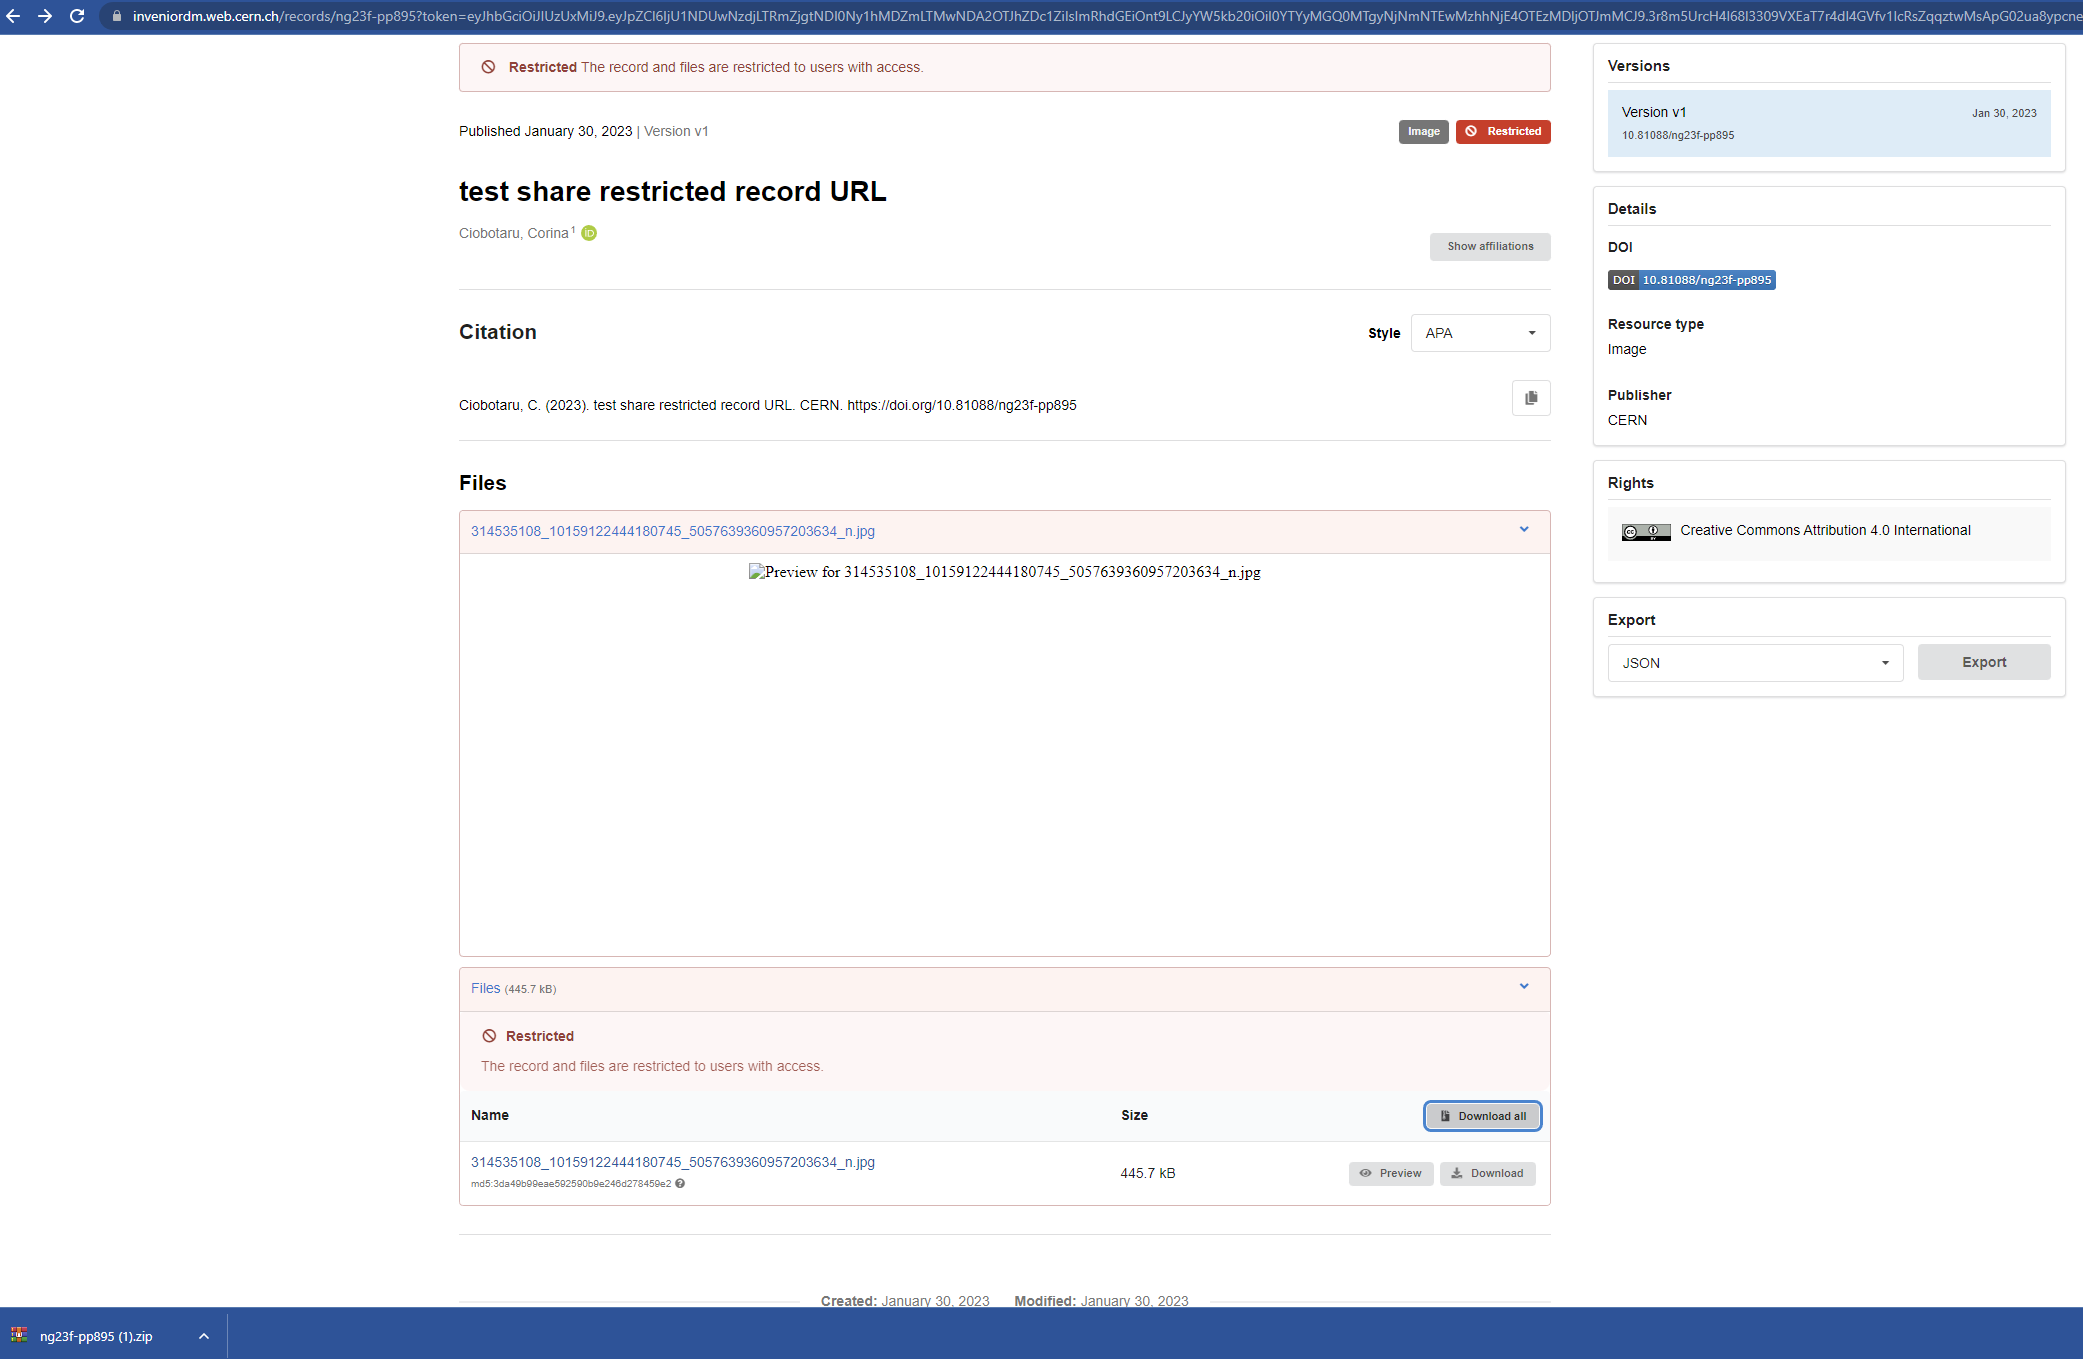Open the file with the Preview eye icon

click(1390, 1173)
